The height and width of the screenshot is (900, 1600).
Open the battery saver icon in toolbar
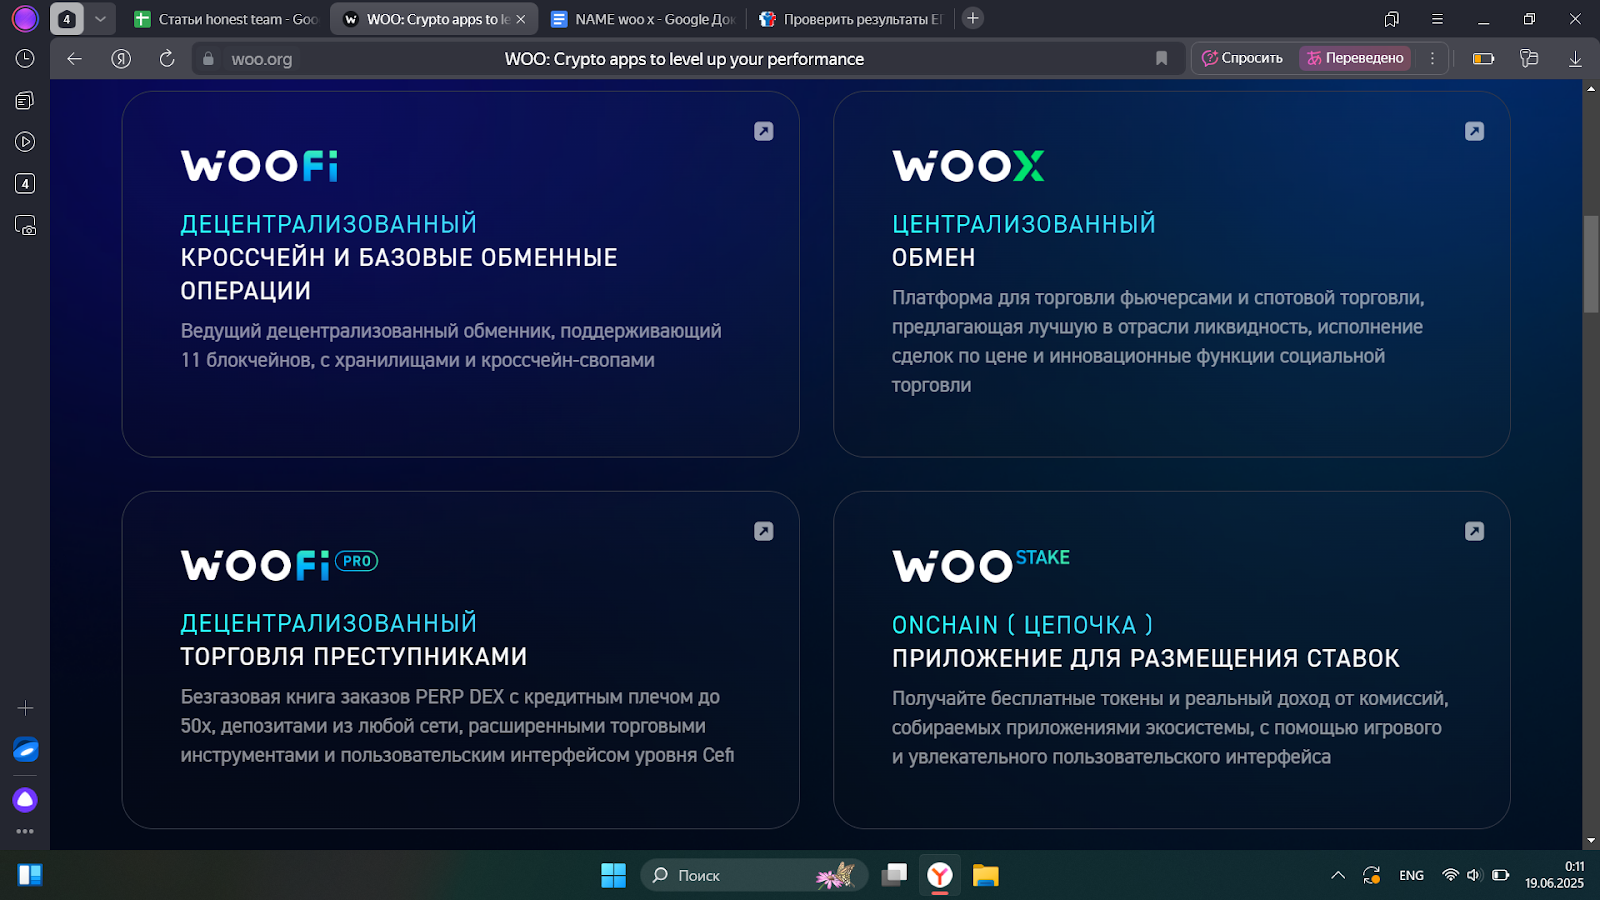point(1483,59)
